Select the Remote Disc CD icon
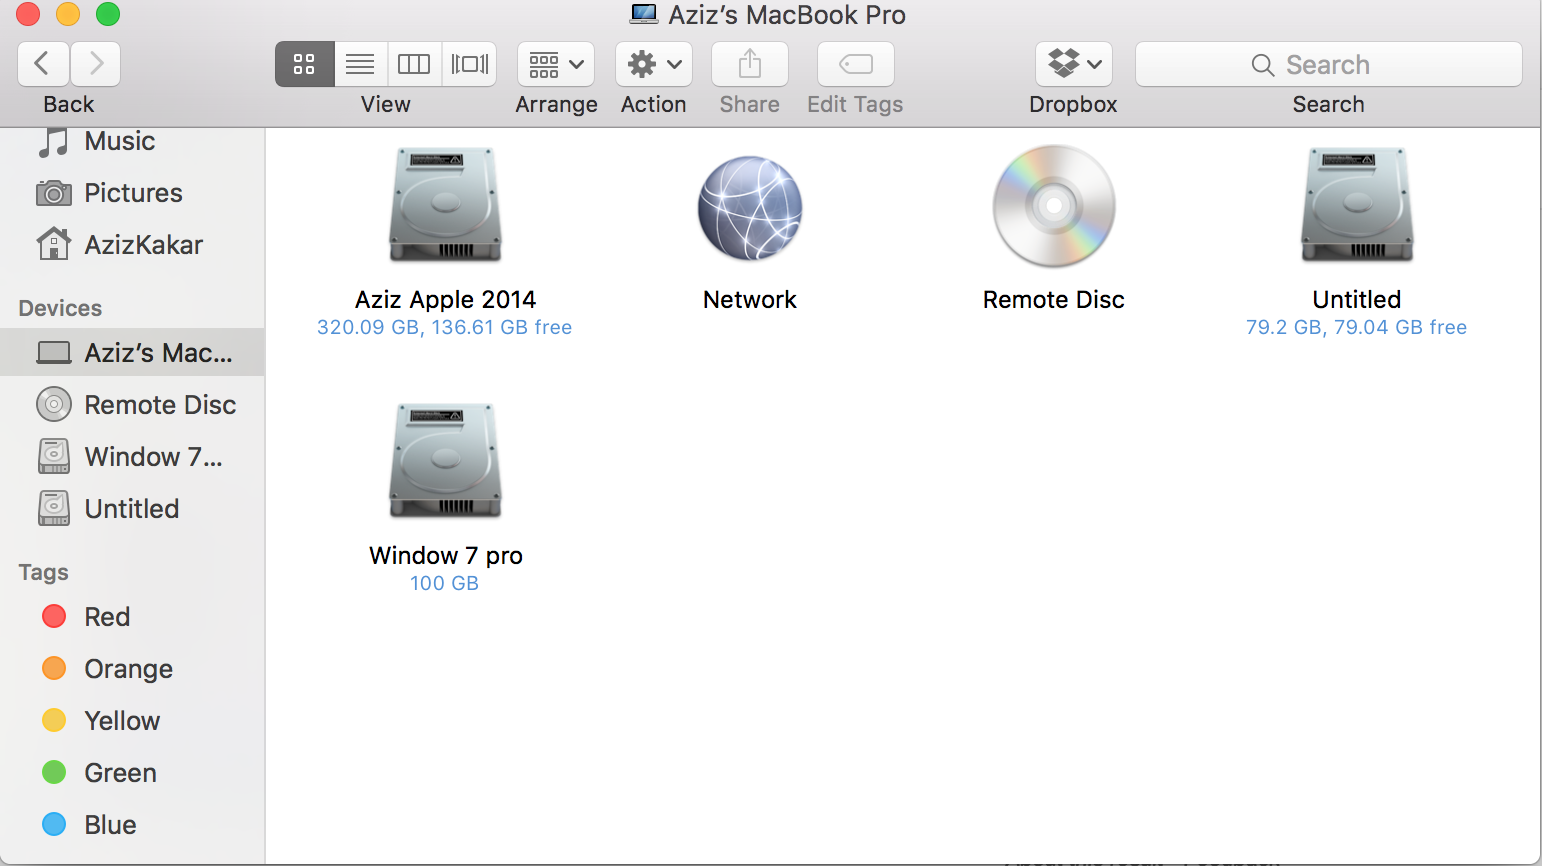 [x=1054, y=206]
